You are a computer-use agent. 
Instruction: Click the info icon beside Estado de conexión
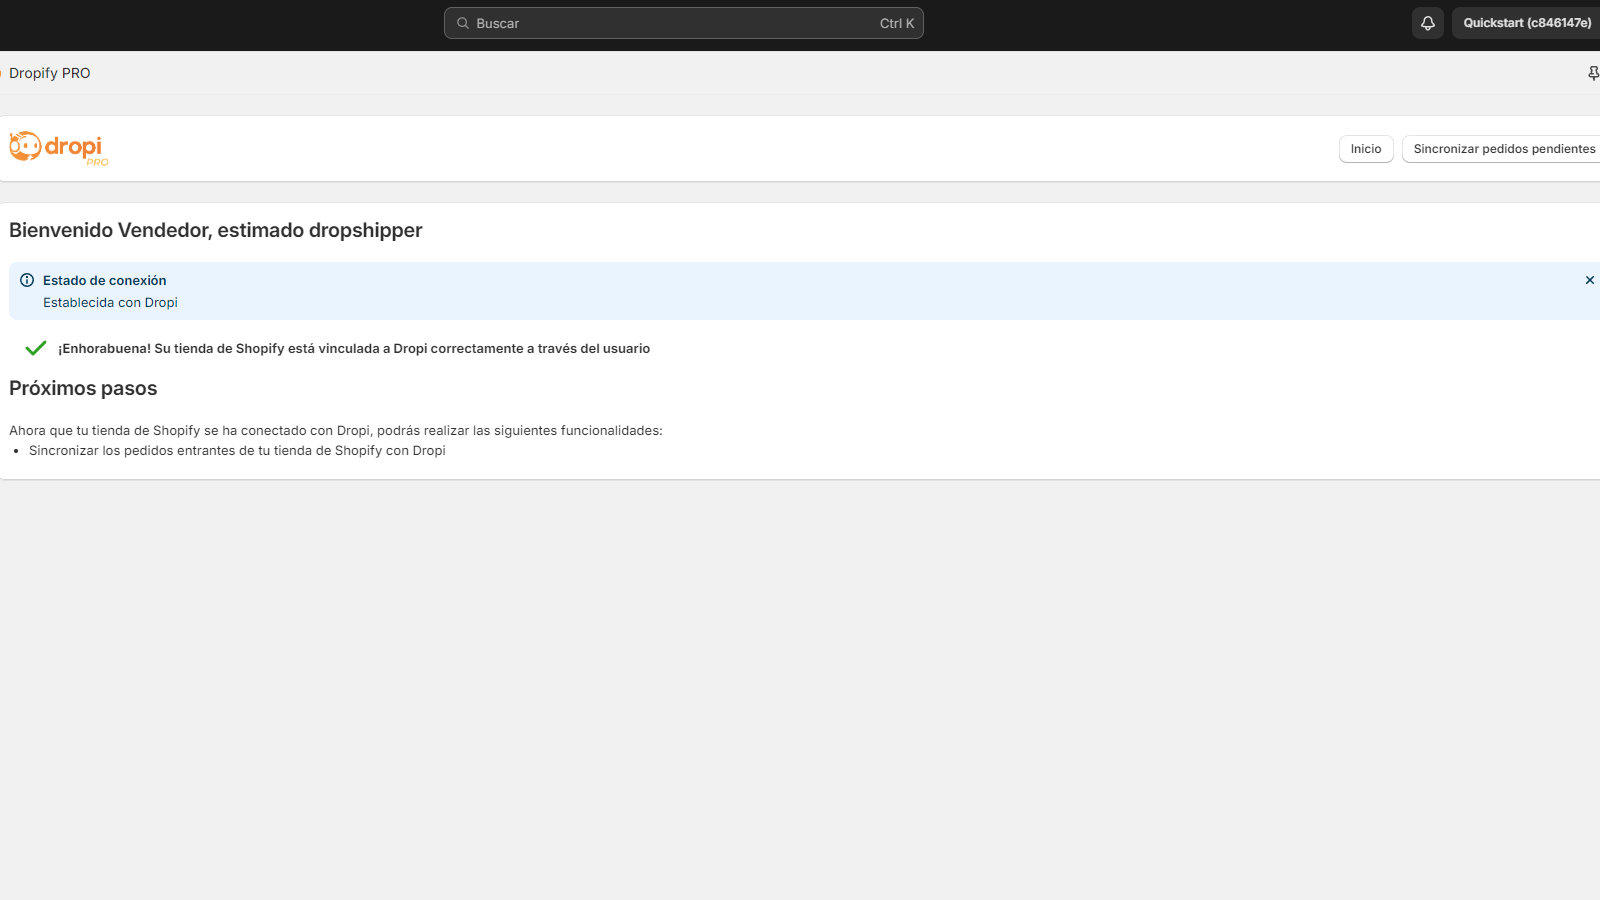click(x=27, y=280)
